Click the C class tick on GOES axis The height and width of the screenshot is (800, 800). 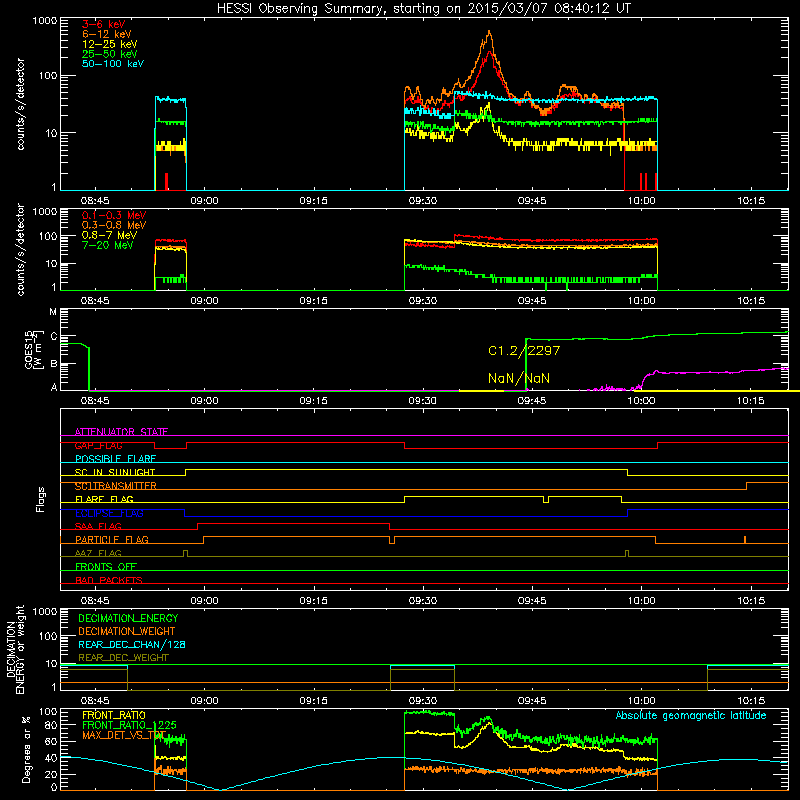coord(53,337)
